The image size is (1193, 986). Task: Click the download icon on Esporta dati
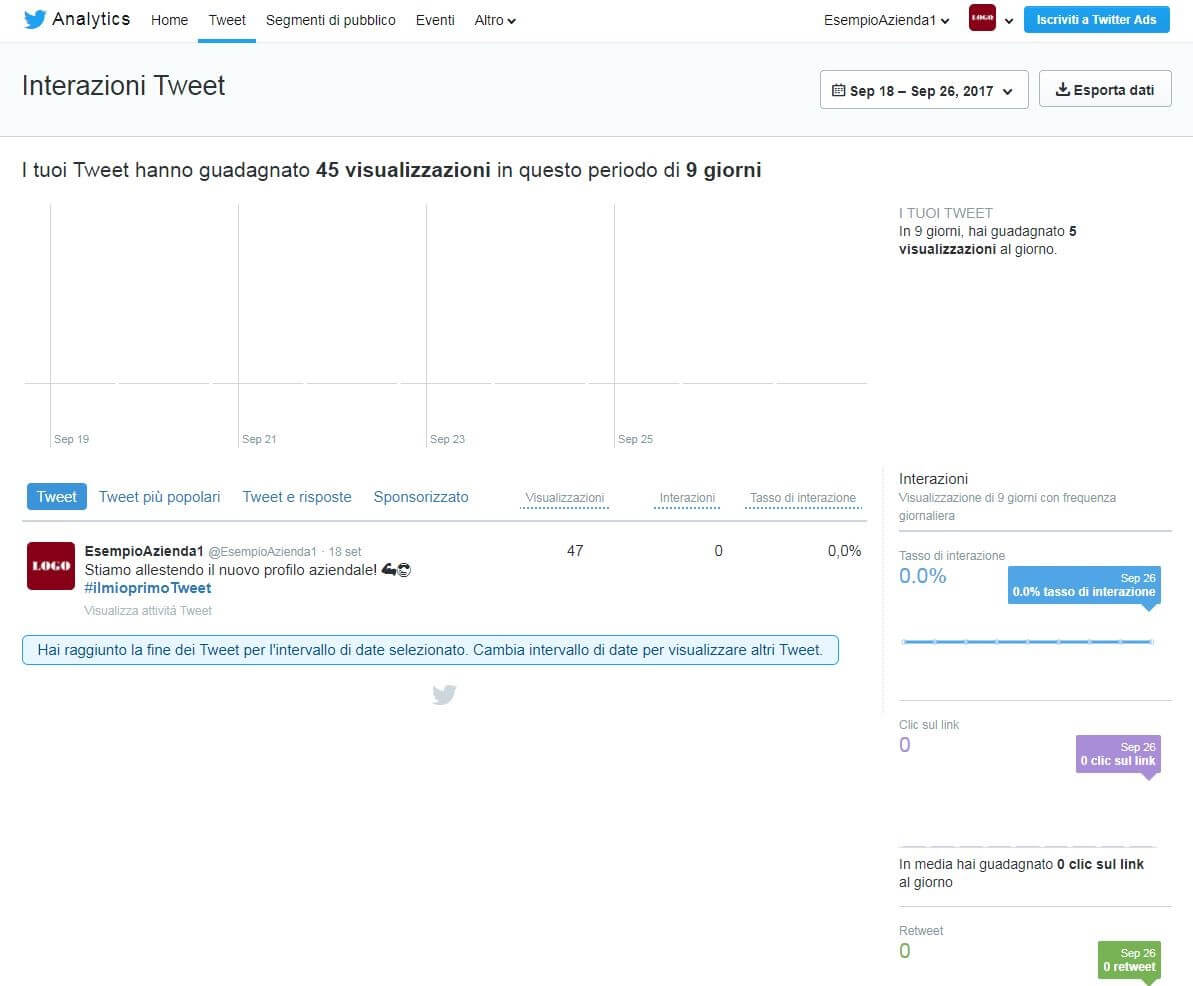(1062, 90)
